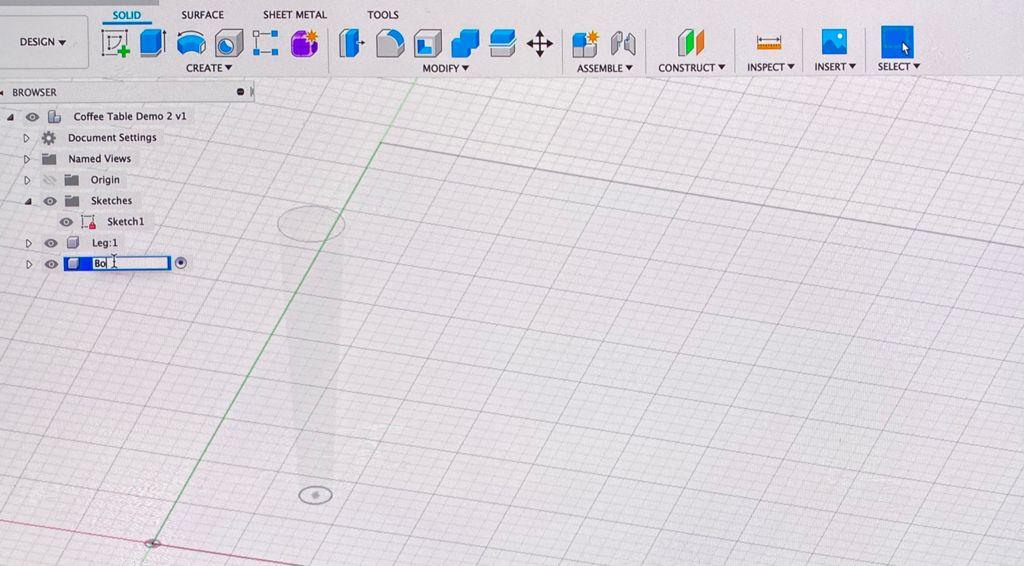Select the Insert image tool

[x=835, y=42]
